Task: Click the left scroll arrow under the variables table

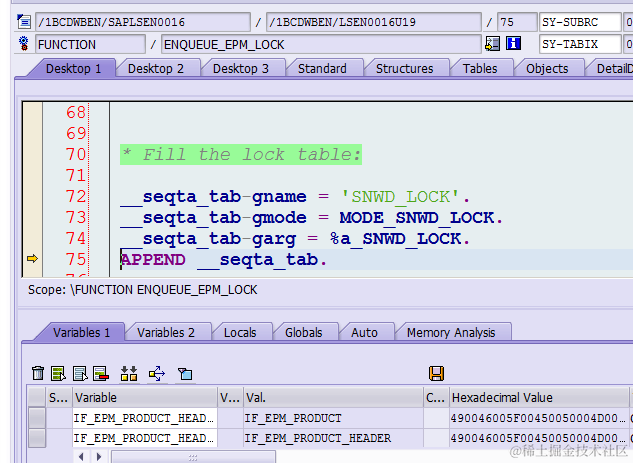Action: pos(81,457)
